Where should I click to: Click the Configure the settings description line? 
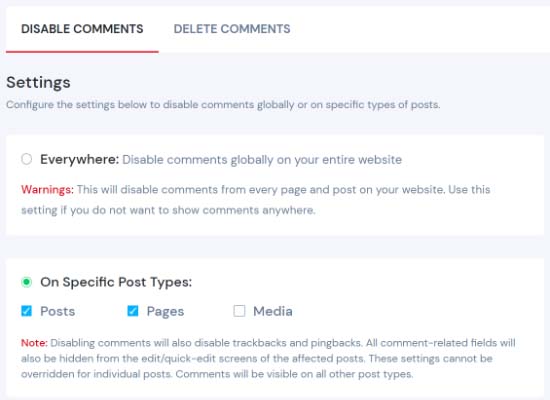[223, 105]
